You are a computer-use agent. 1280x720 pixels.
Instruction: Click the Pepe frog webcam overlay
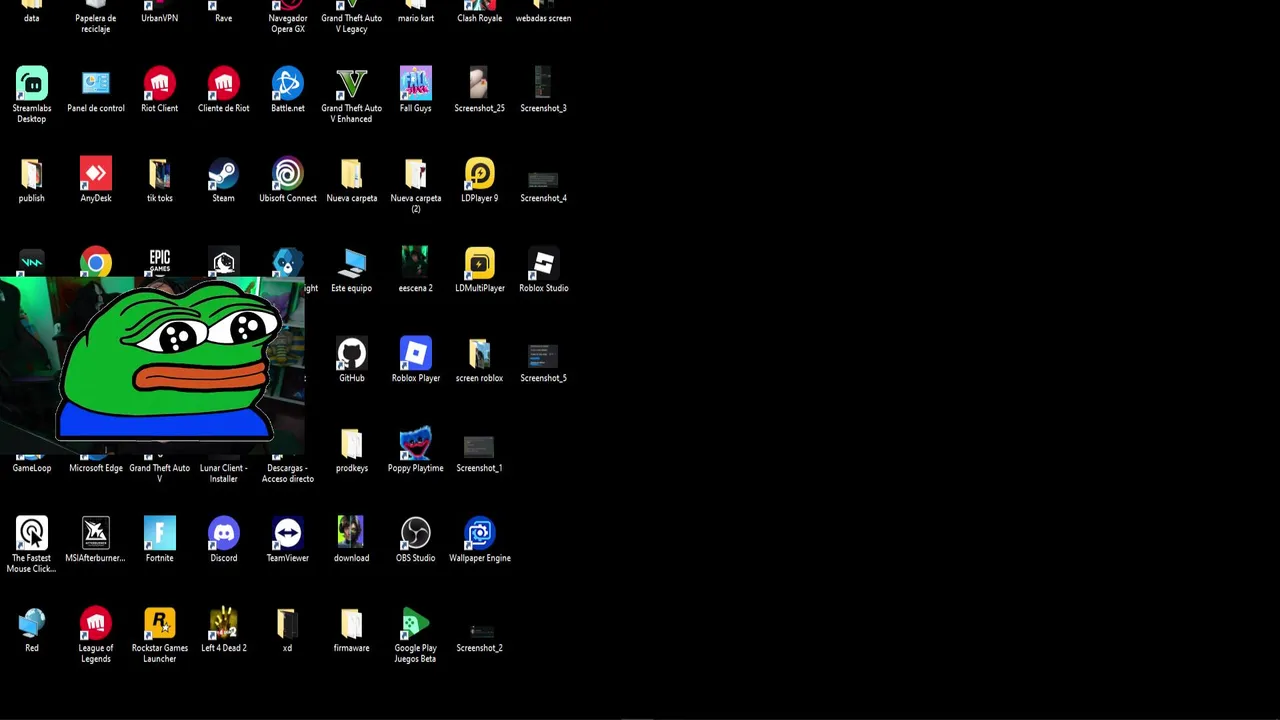coord(152,367)
